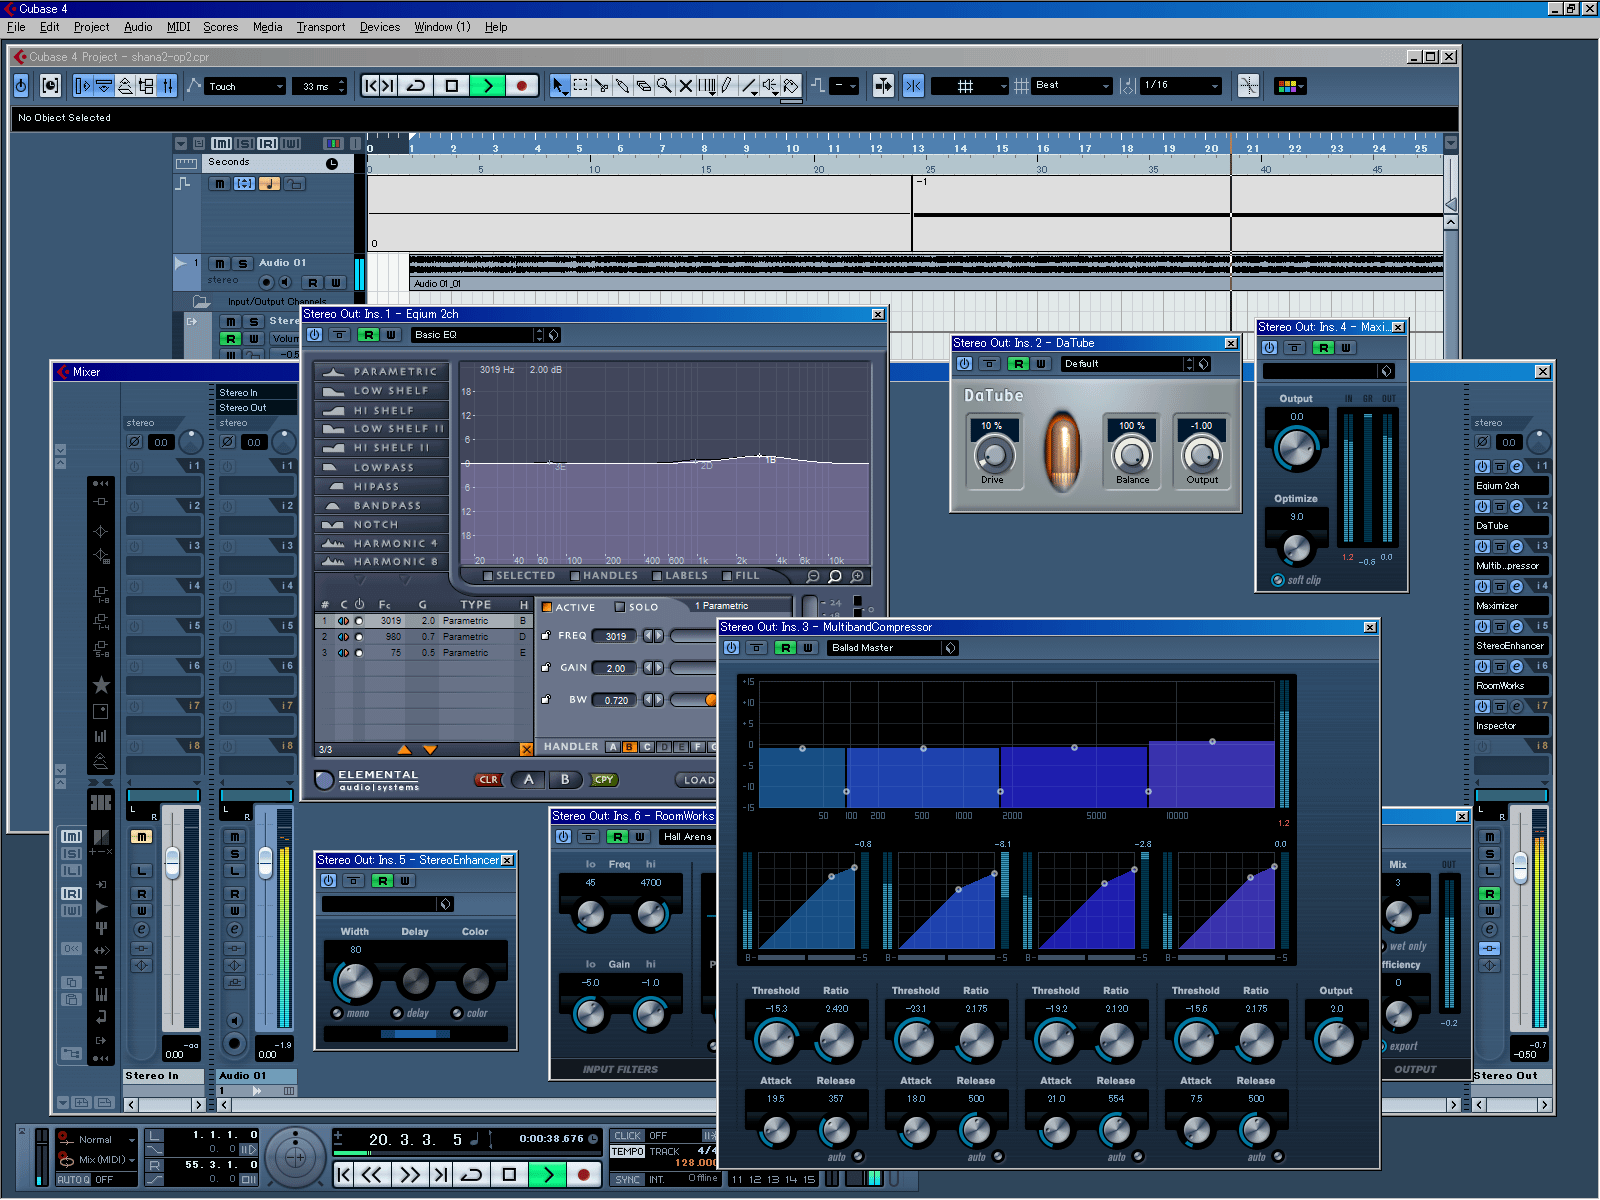Open the 1/16 quantize dropdown
The height and width of the screenshot is (1200, 1600).
[x=1181, y=86]
